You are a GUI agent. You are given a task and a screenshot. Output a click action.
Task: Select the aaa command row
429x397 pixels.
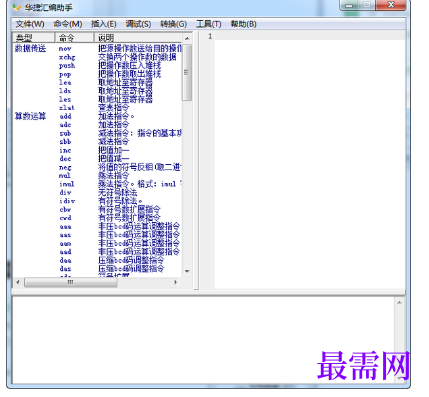97,226
